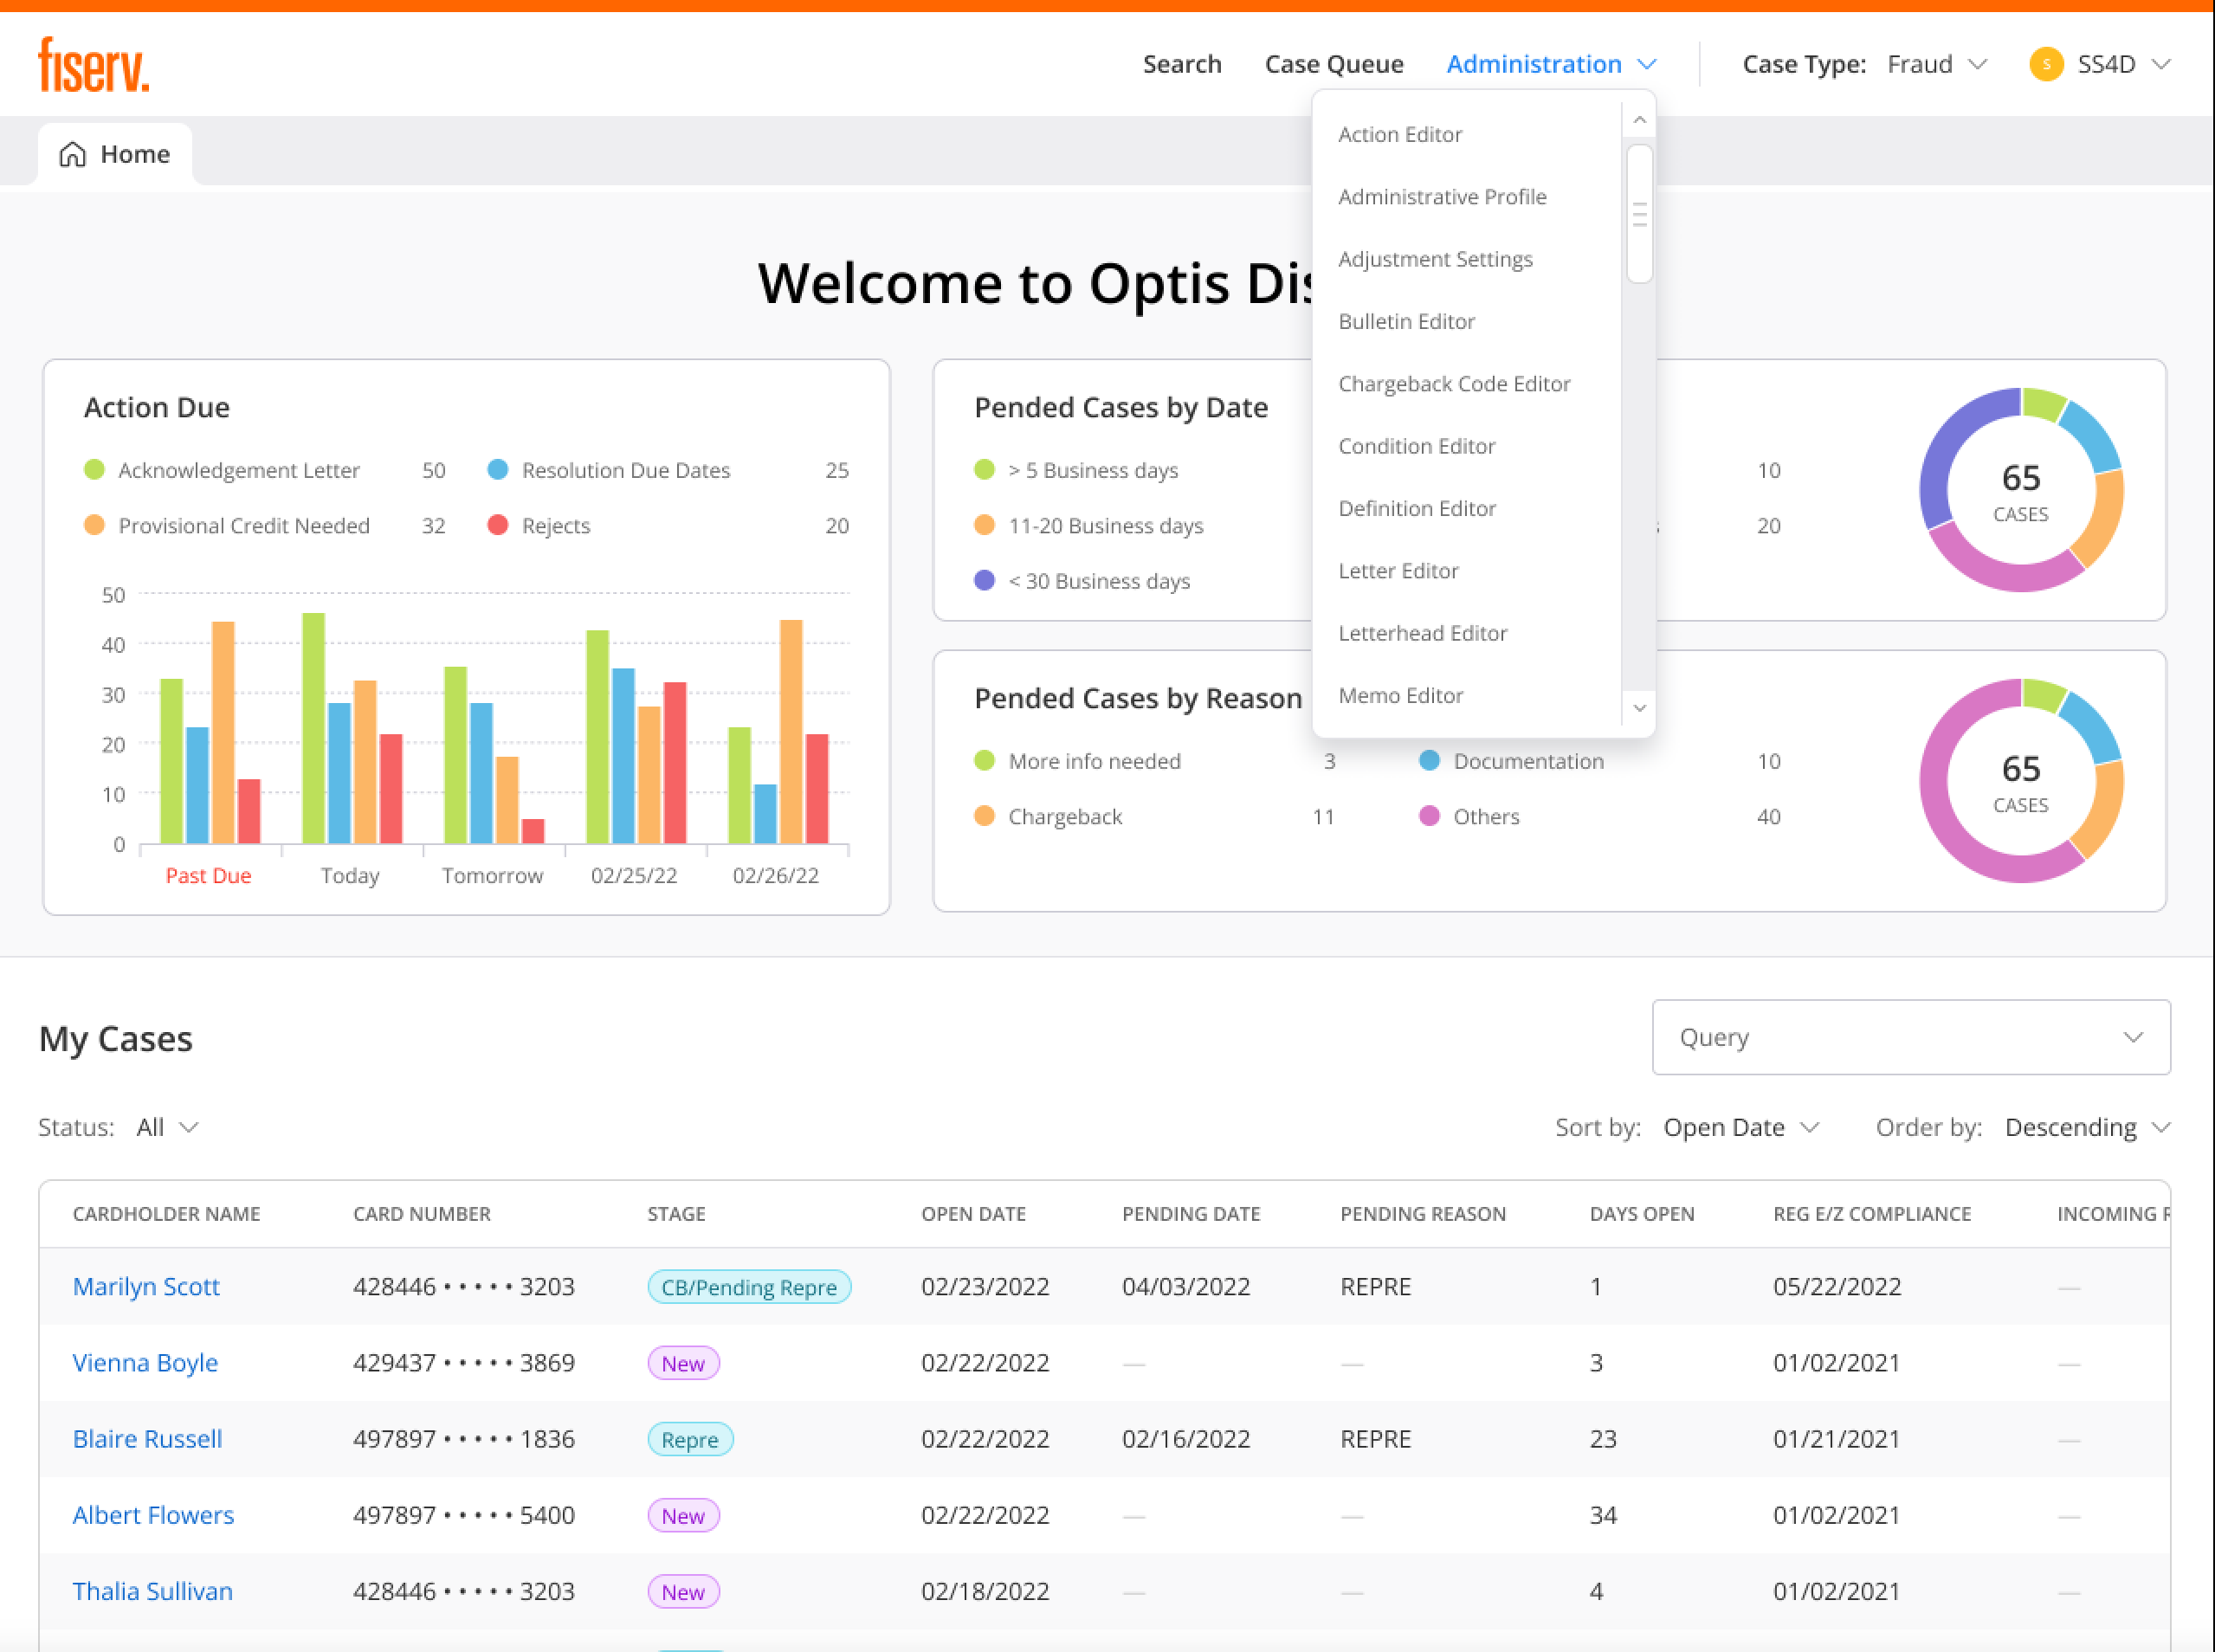The height and width of the screenshot is (1652, 2215).
Task: Open Blaire Russell's case
Action: (147, 1438)
